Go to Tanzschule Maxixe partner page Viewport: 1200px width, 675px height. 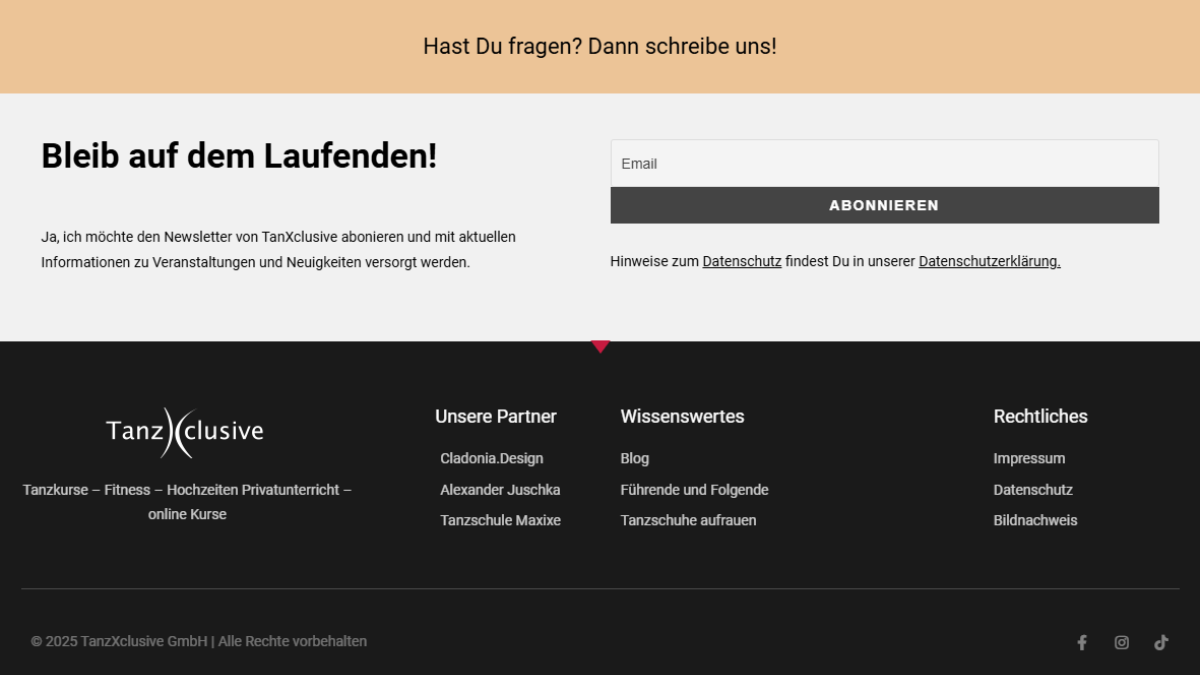pyautogui.click(x=500, y=521)
